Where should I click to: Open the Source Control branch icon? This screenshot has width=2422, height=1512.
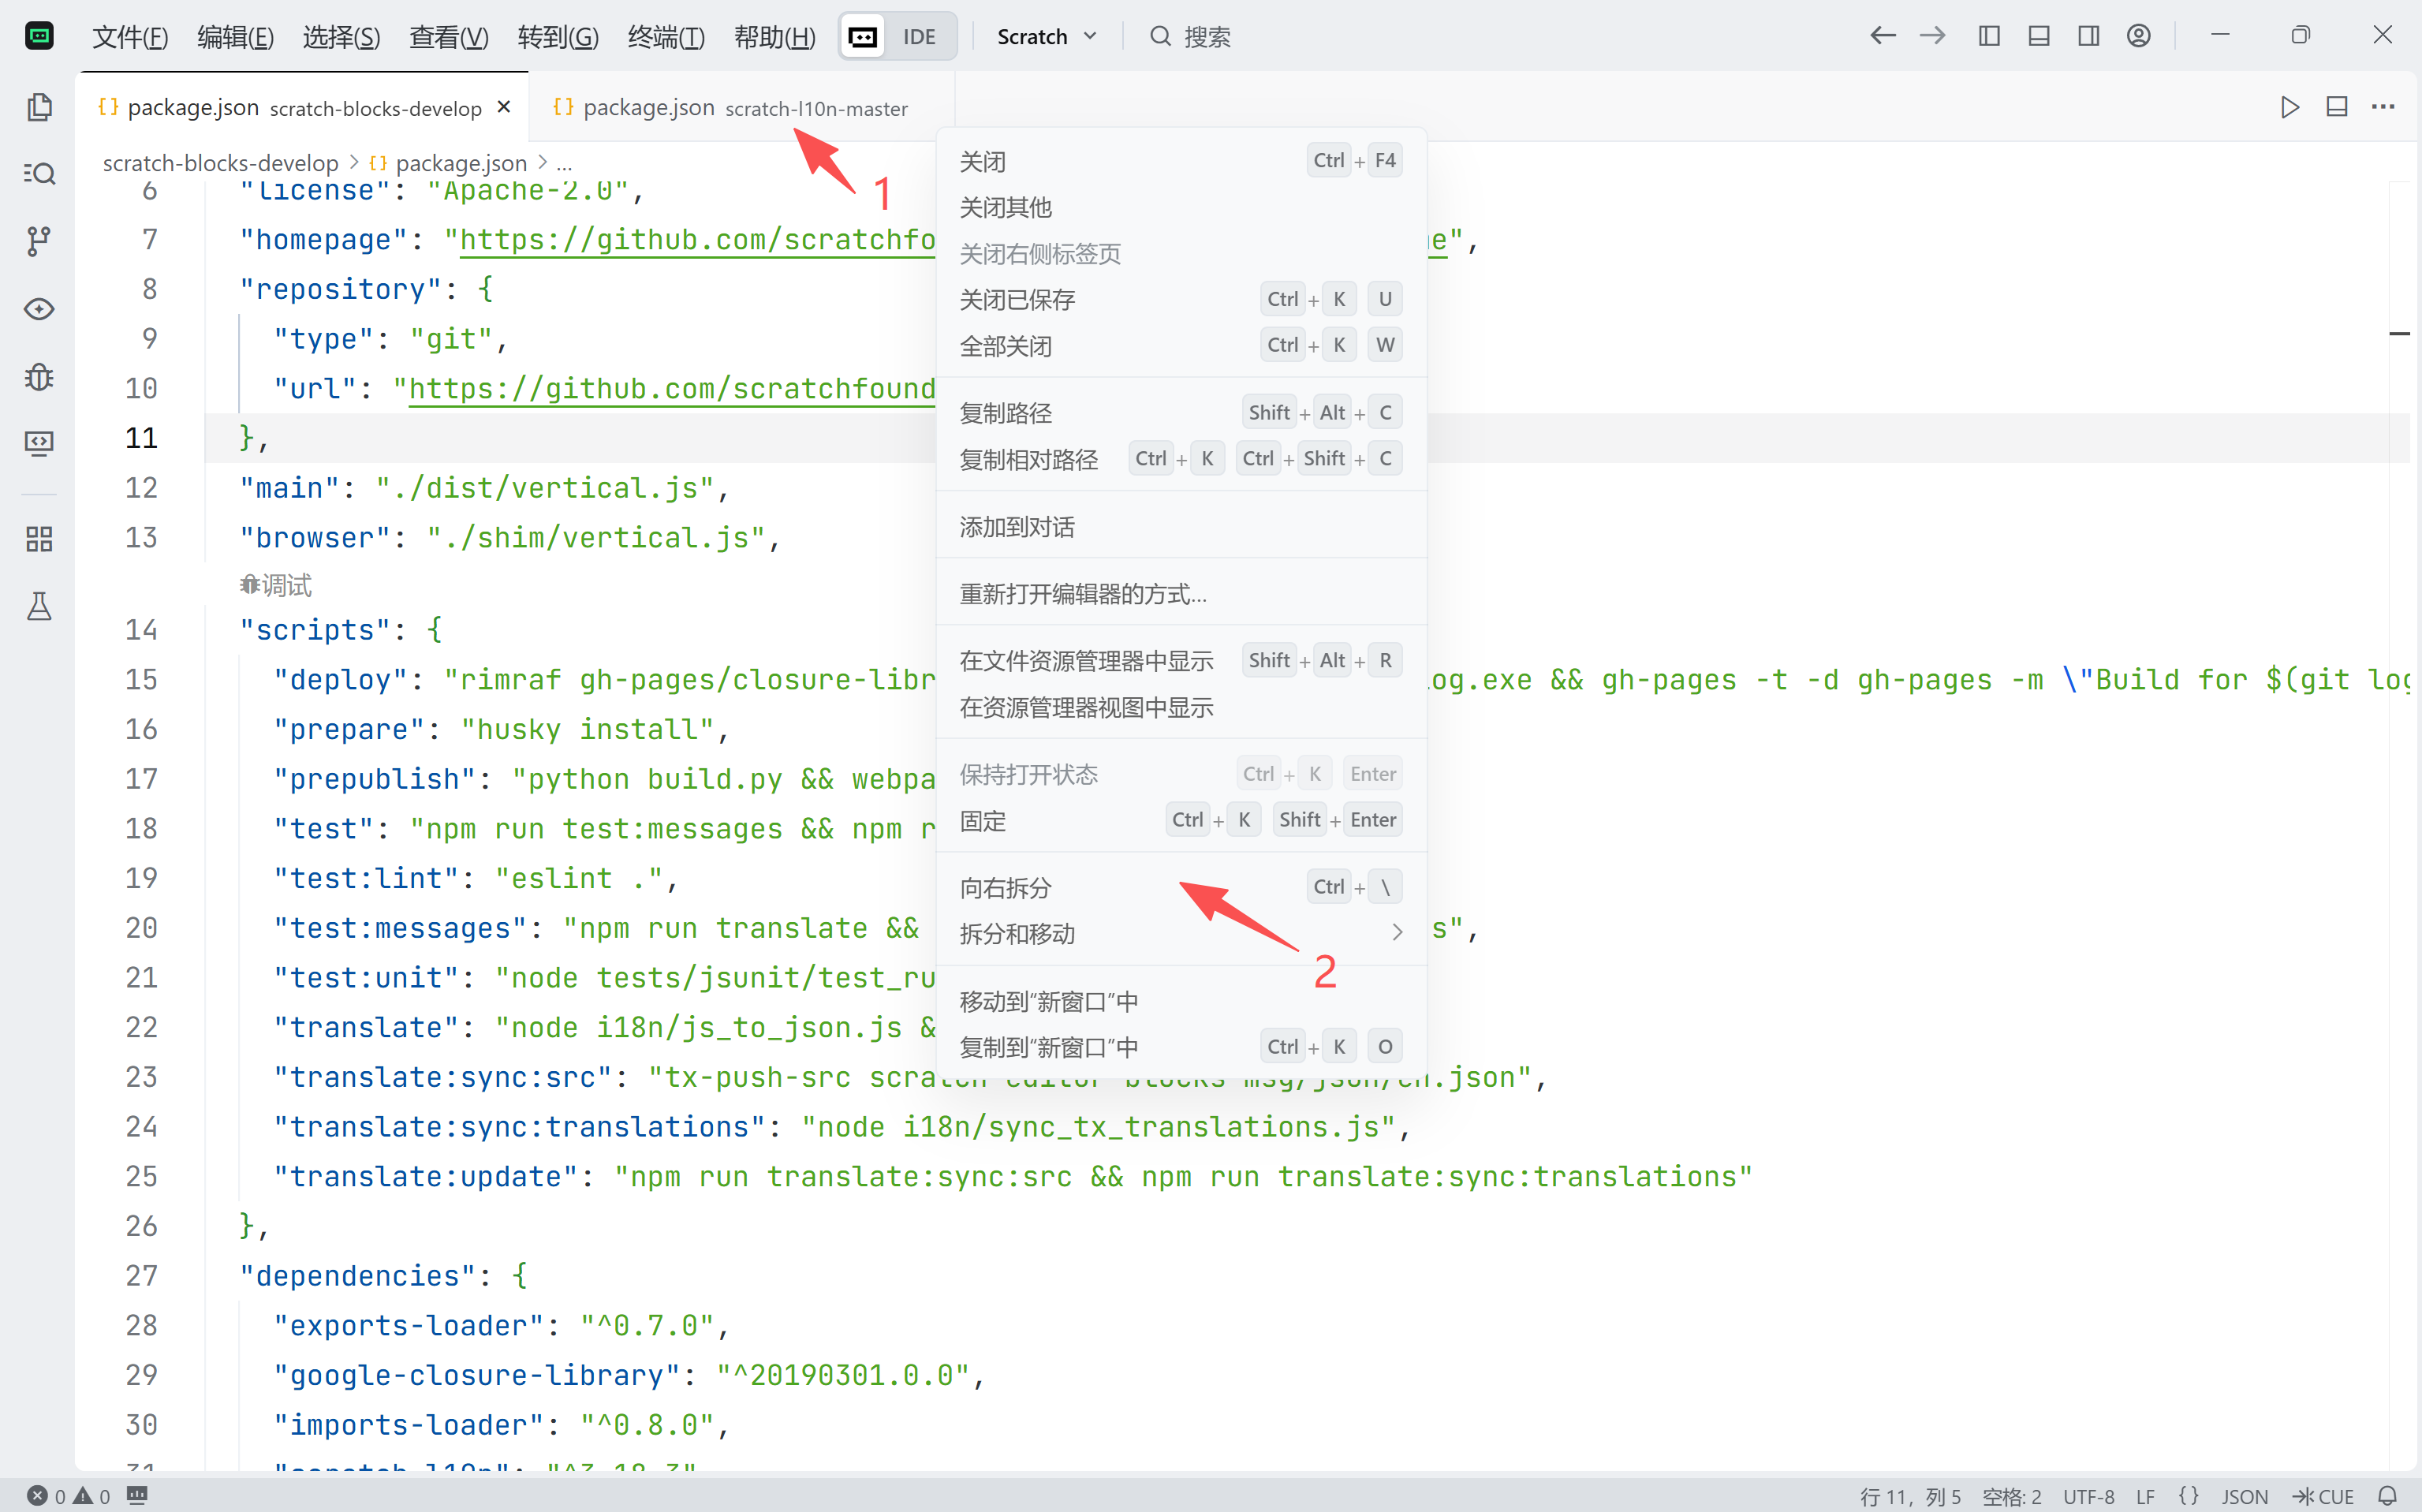(39, 241)
